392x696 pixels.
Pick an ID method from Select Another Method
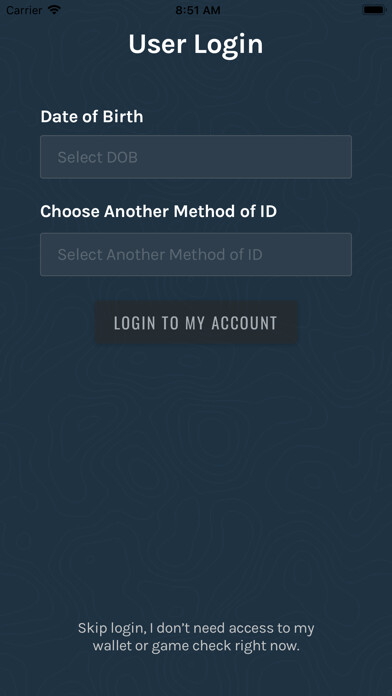coord(196,254)
